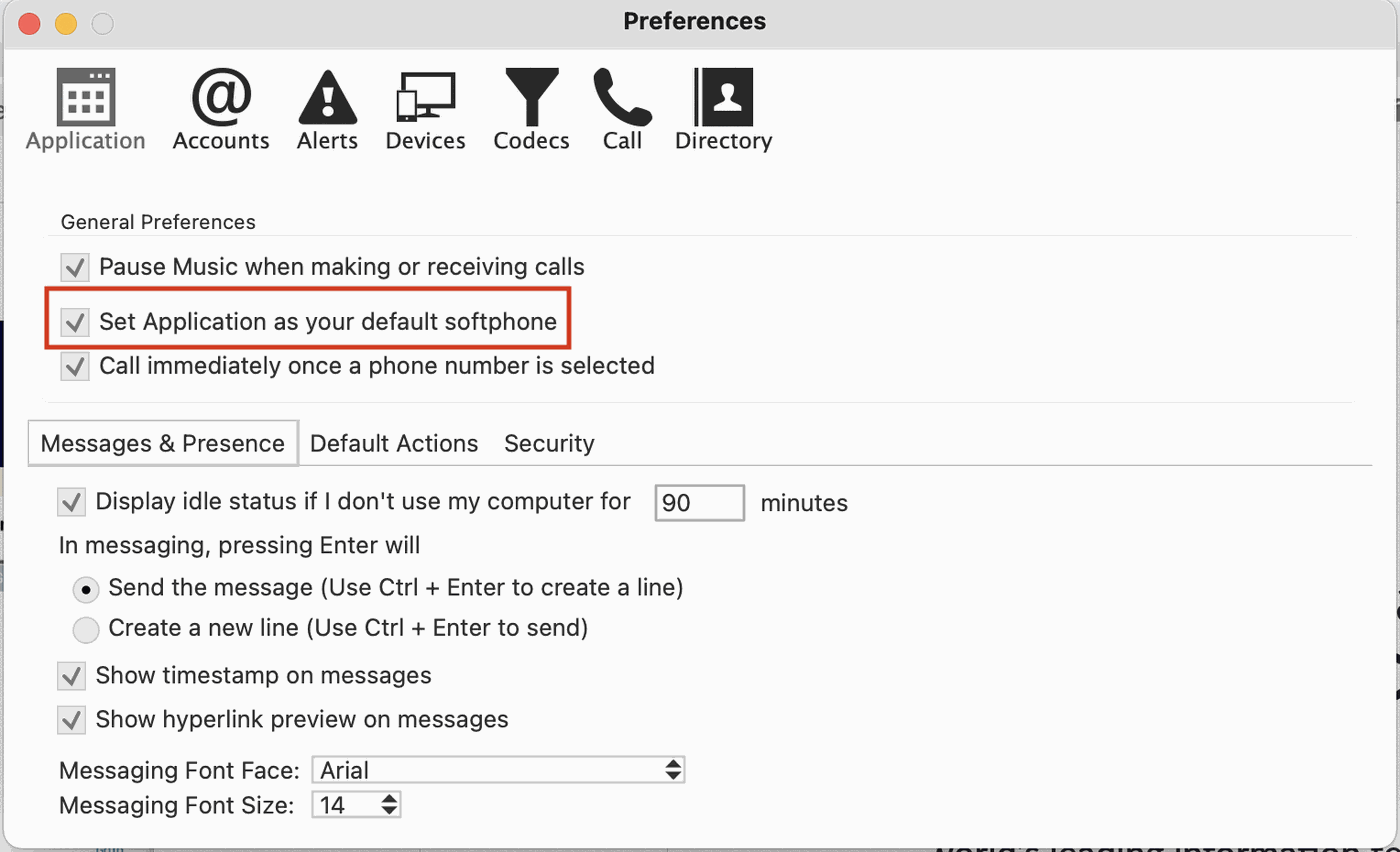Screen dimensions: 1400x852
Task: Switch to the Security tab
Action: pos(549,443)
